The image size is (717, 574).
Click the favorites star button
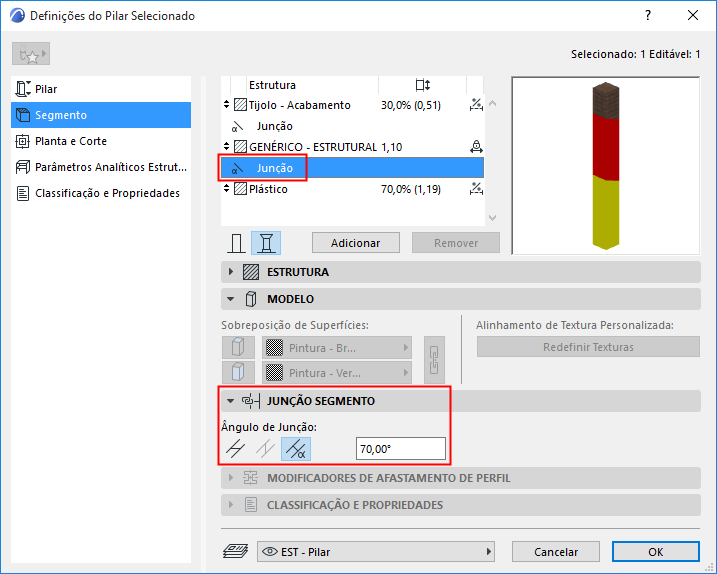(31, 54)
